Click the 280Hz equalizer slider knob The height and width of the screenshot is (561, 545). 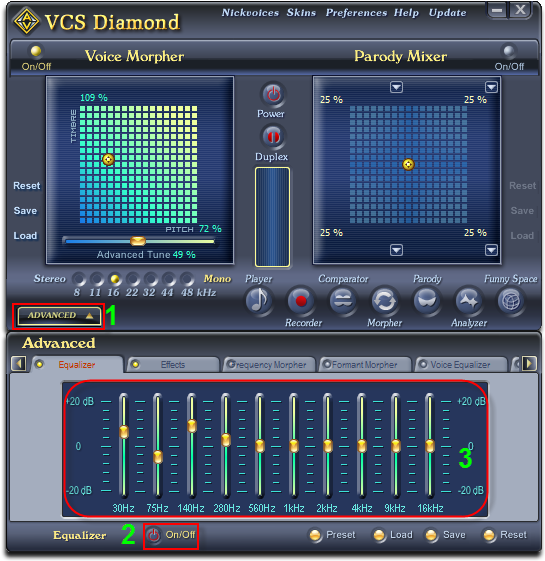pyautogui.click(x=226, y=440)
